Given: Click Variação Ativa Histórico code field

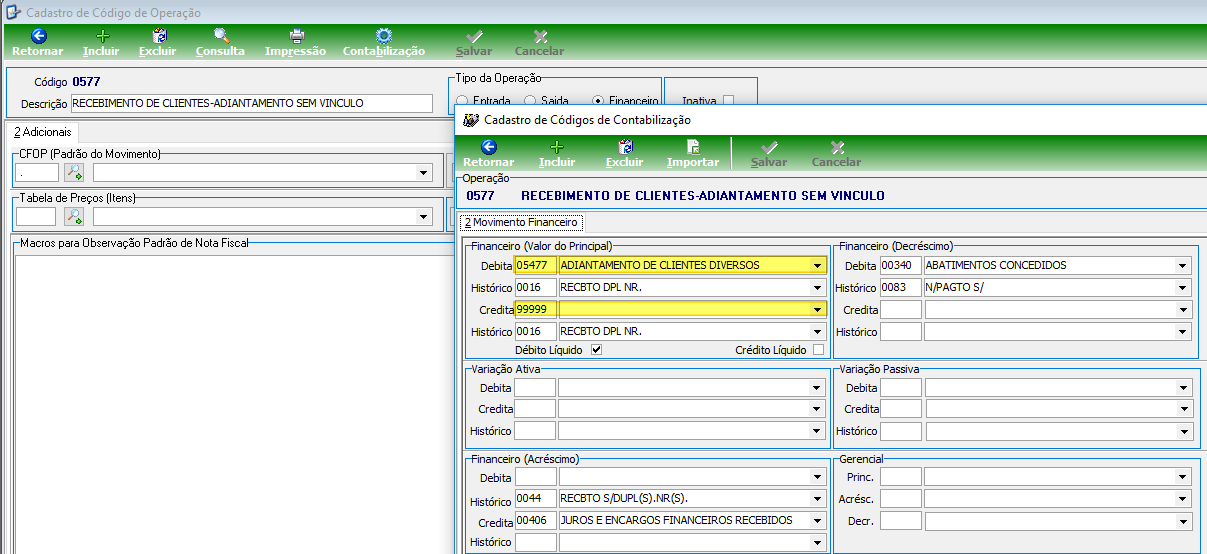Looking at the screenshot, I should tap(535, 432).
